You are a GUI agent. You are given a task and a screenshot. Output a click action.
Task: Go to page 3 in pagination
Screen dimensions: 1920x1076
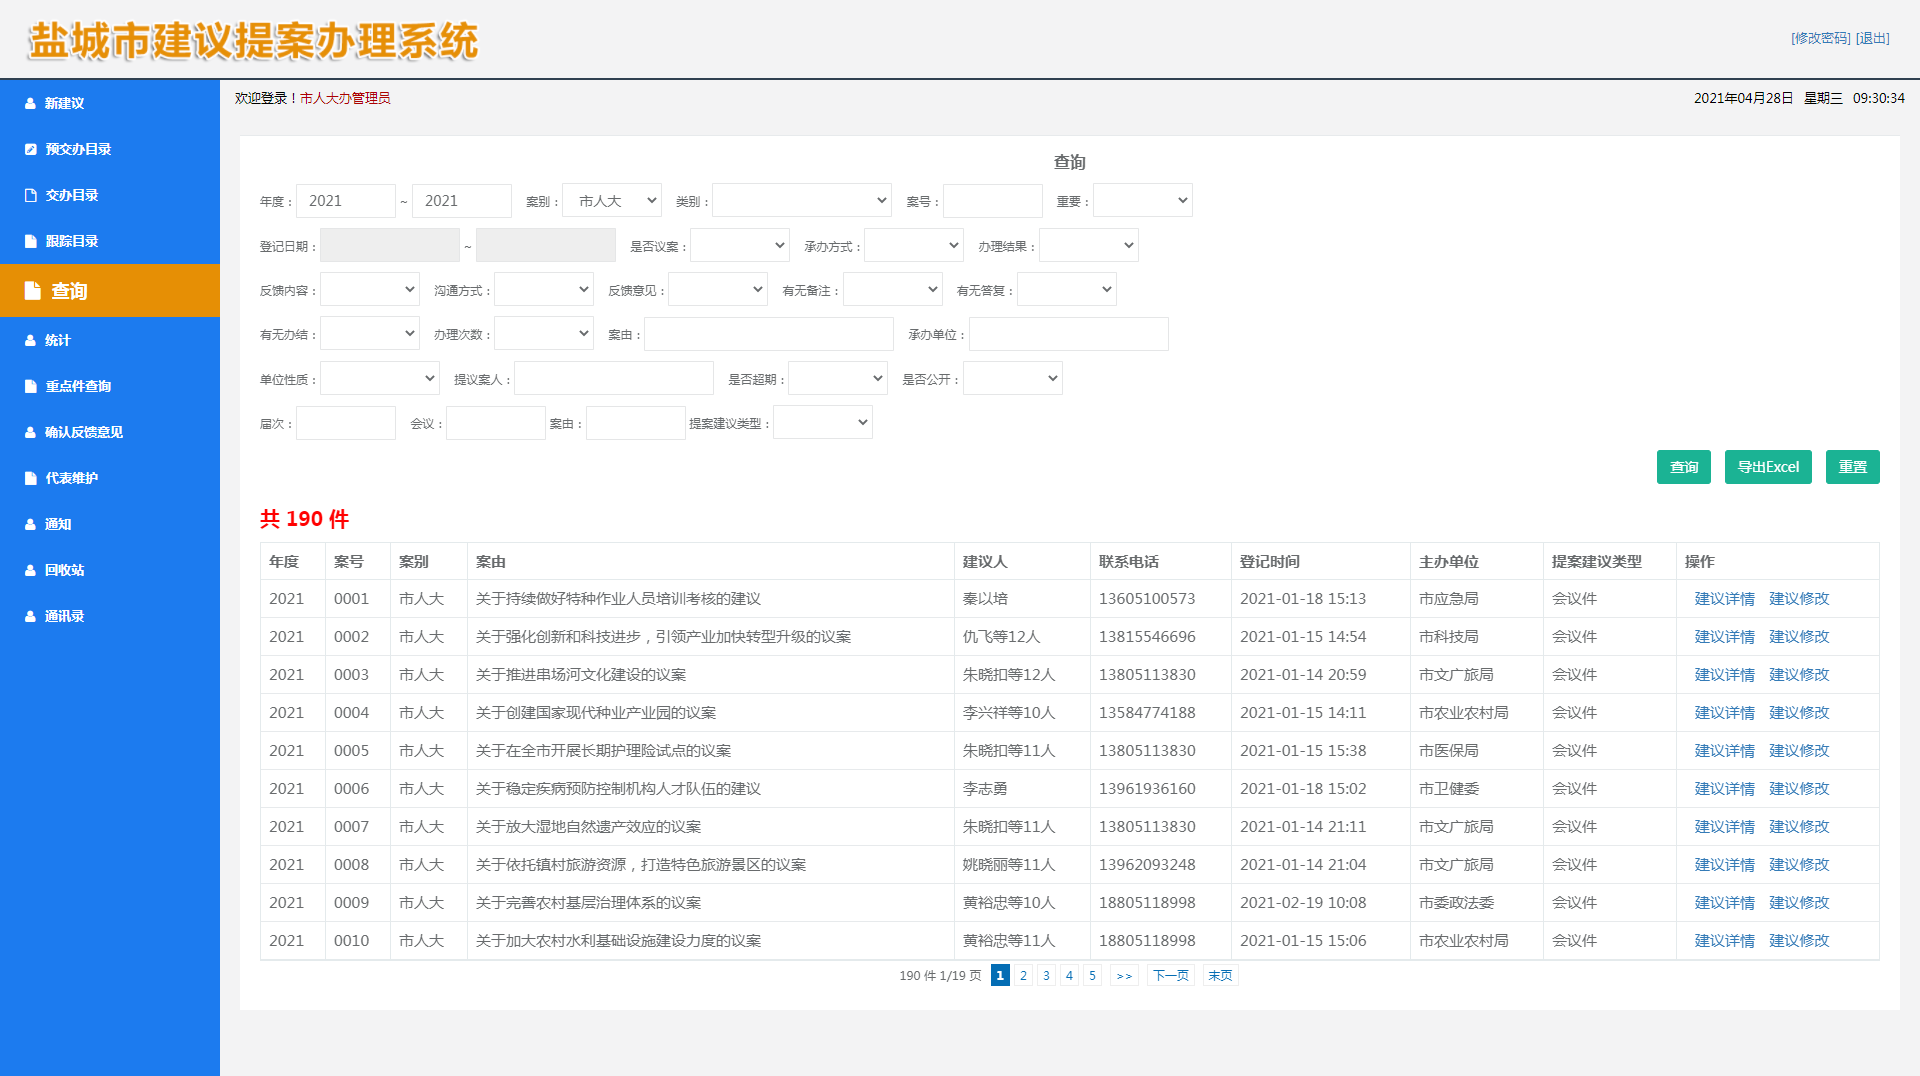pos(1046,976)
